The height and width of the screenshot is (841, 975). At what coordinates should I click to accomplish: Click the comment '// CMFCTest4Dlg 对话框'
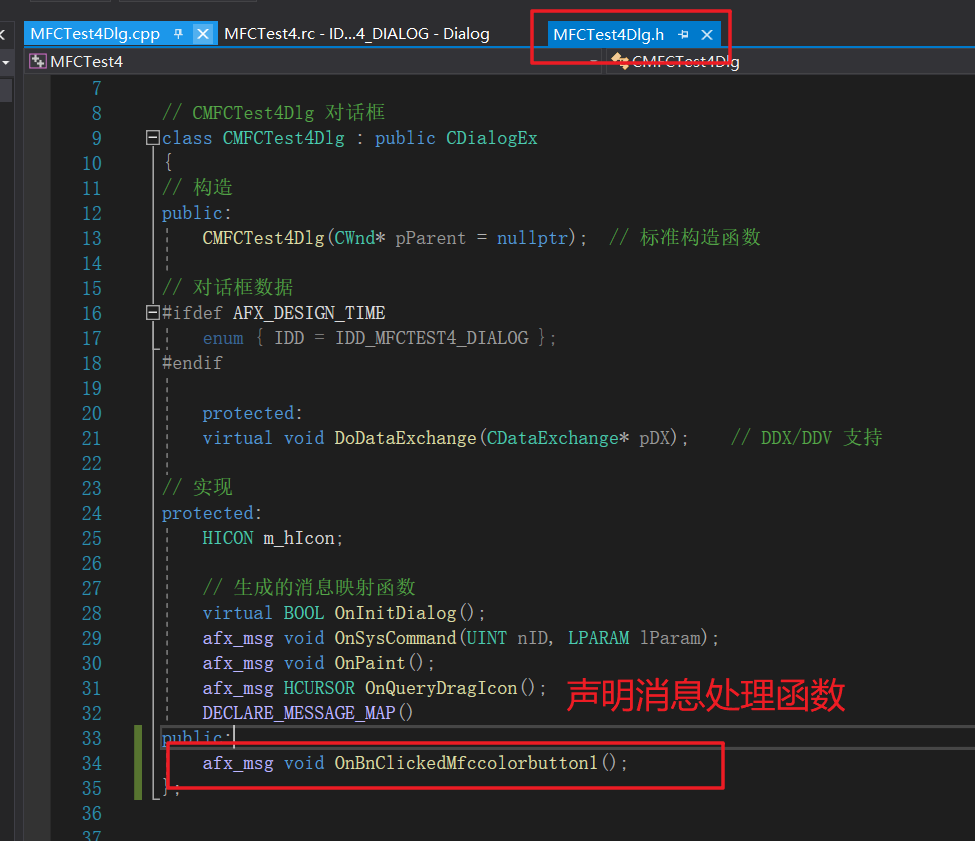tap(273, 113)
